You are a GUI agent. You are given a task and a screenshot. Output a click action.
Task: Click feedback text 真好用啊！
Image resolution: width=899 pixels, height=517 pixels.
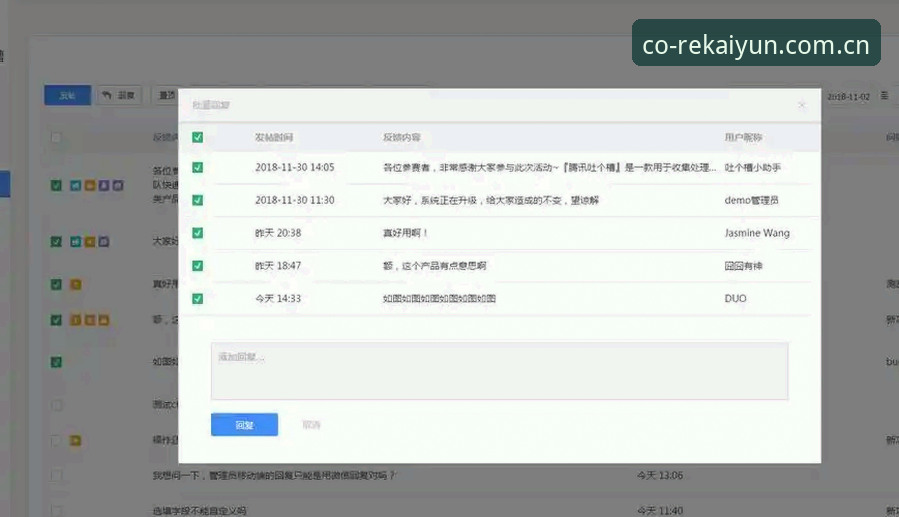pos(405,233)
